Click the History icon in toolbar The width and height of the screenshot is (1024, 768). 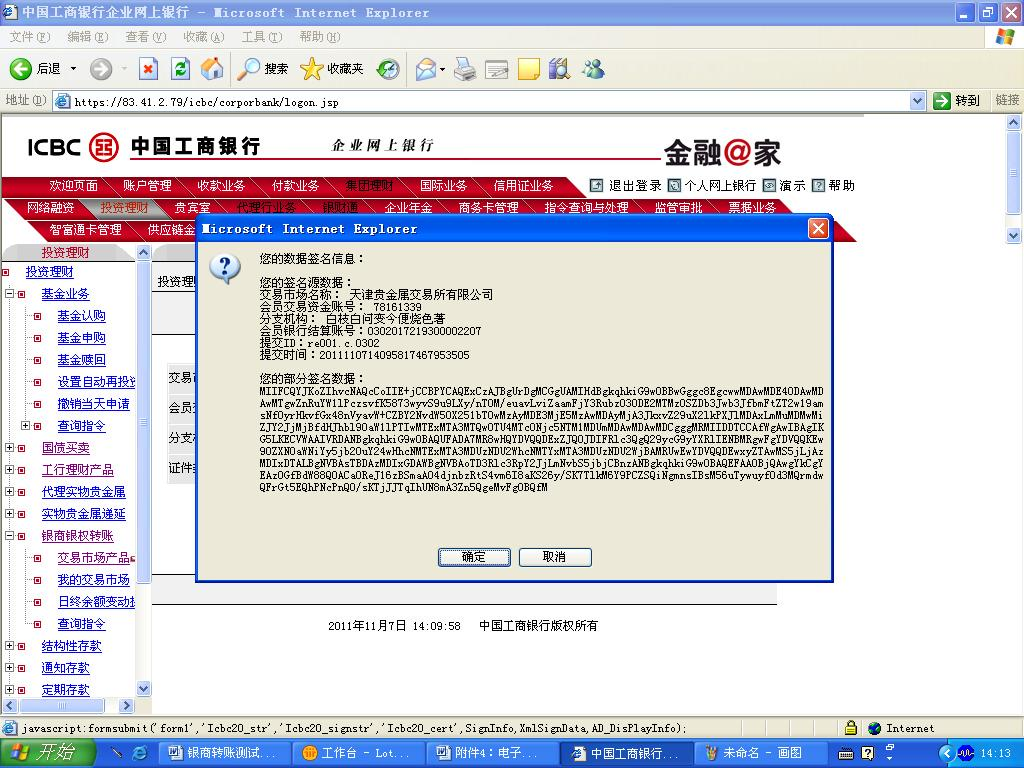click(x=388, y=69)
